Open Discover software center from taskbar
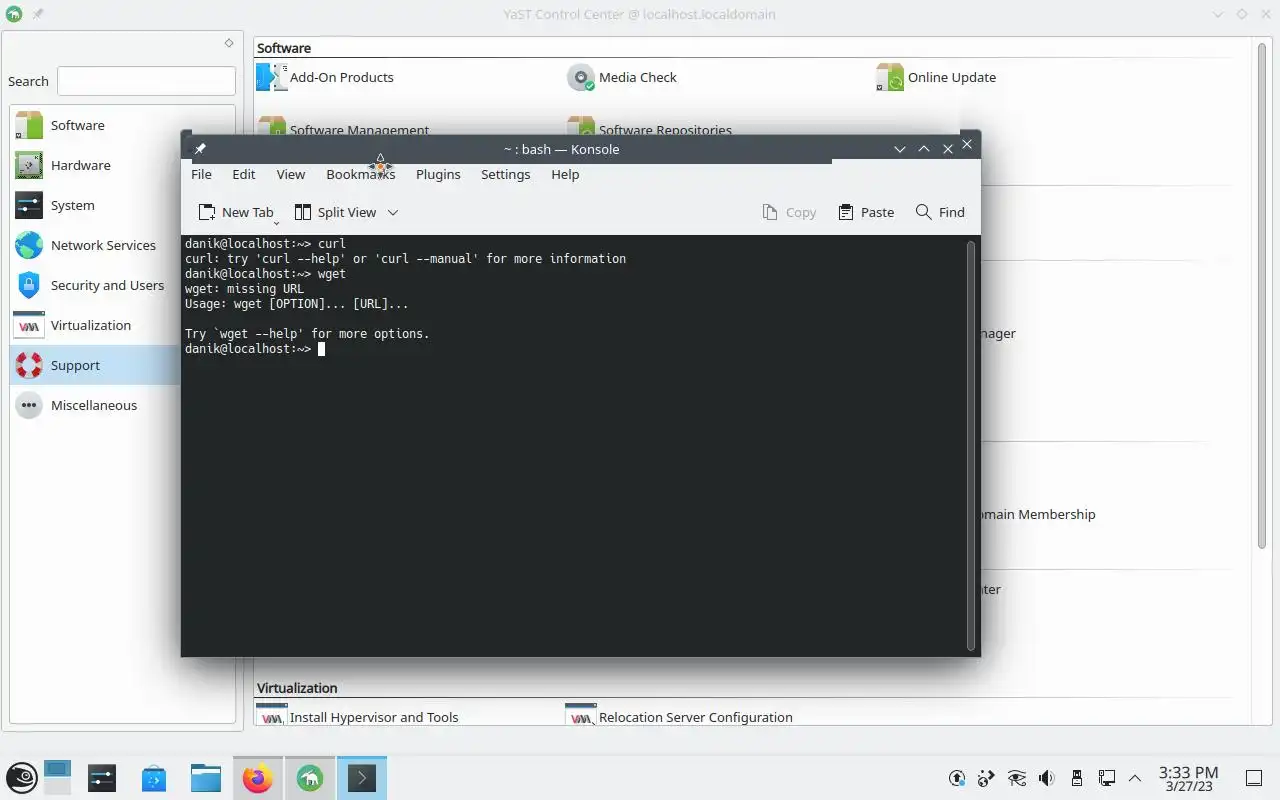This screenshot has width=1280, height=800. pos(154,778)
